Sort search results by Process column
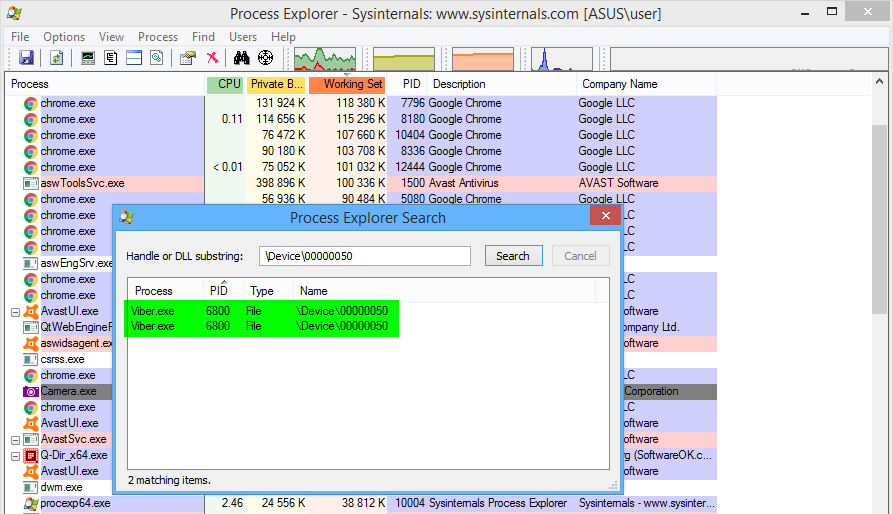This screenshot has width=893, height=514. tap(165, 291)
